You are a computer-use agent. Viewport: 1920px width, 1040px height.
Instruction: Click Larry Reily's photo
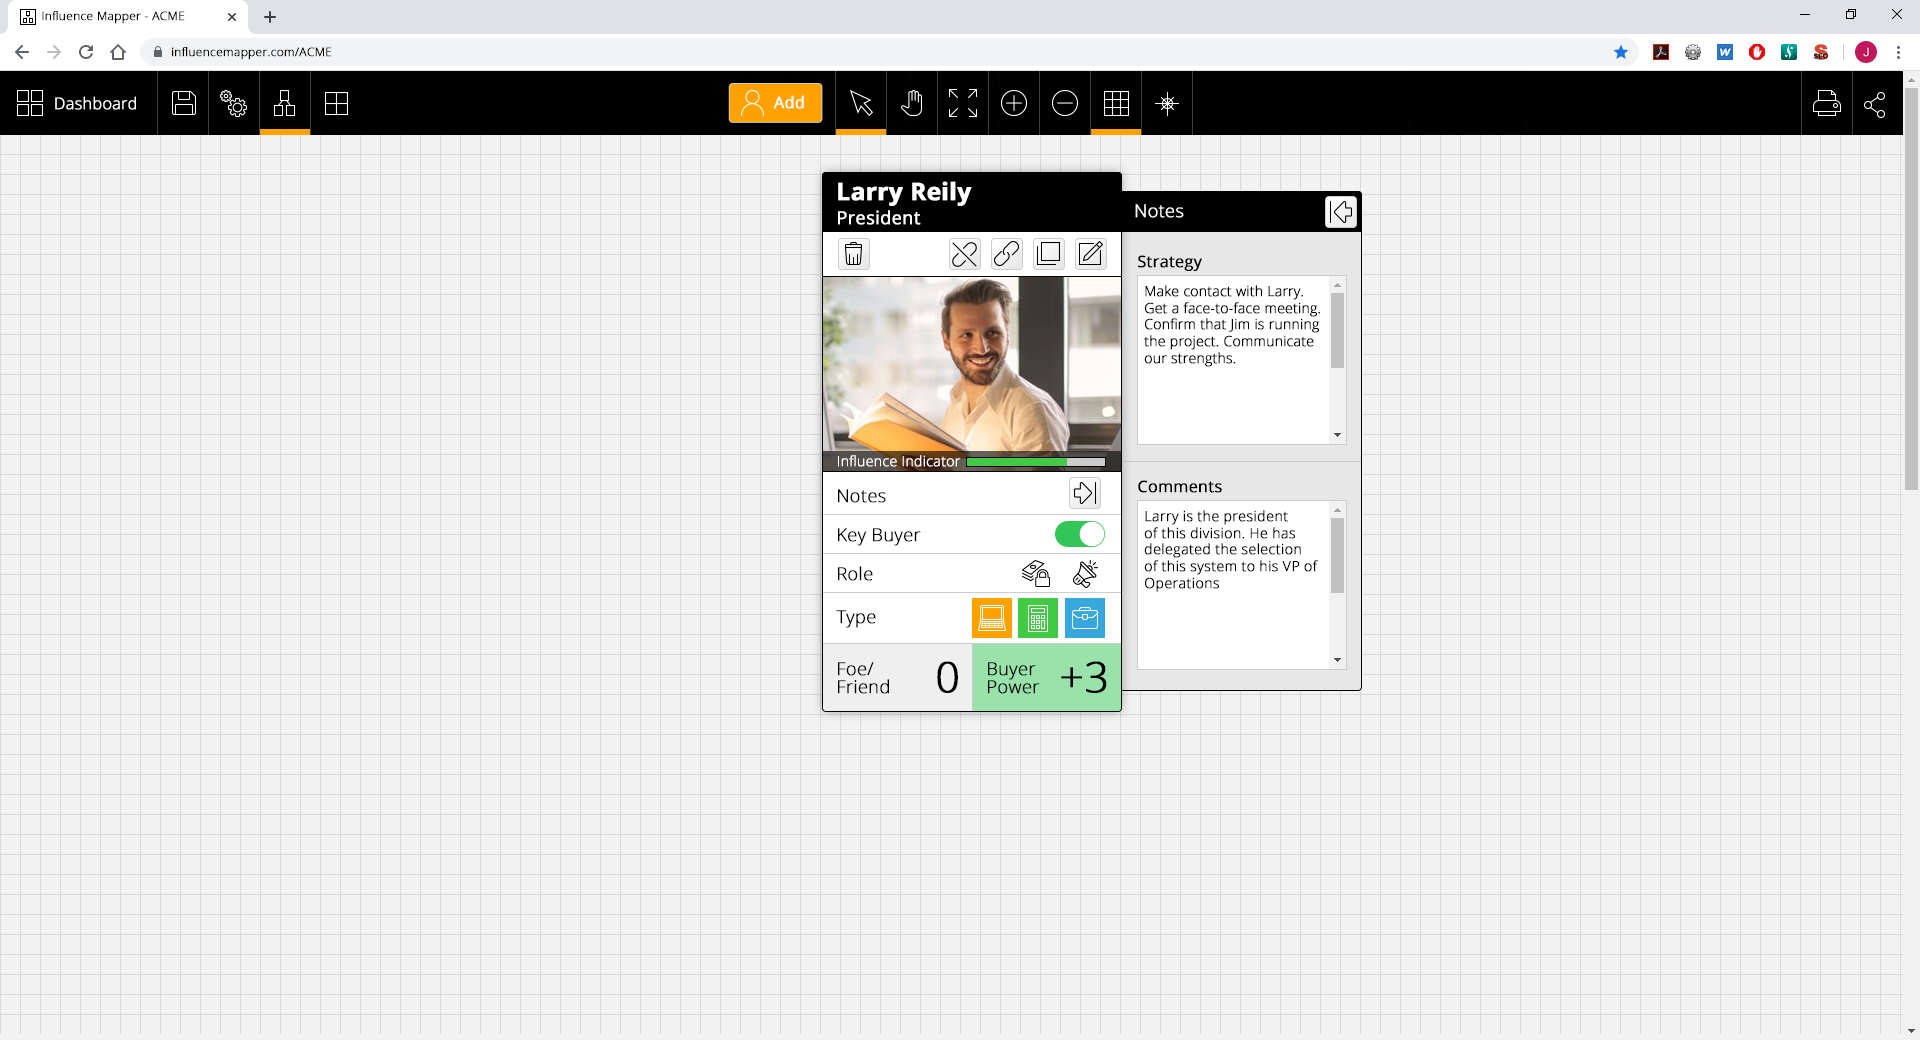[972, 364]
